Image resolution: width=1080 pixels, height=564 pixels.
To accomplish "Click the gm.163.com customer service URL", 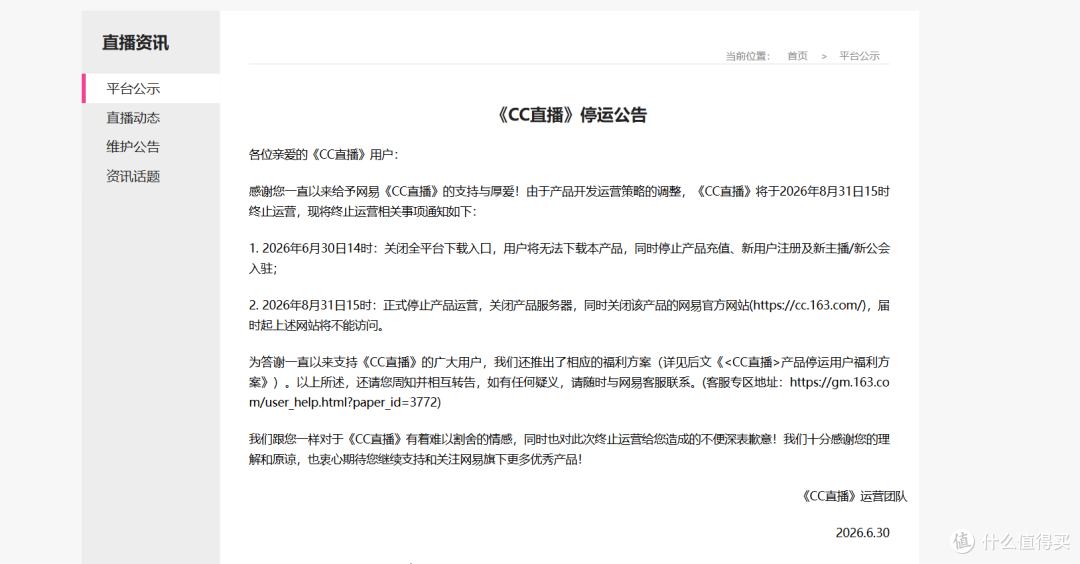I will [569, 392].
